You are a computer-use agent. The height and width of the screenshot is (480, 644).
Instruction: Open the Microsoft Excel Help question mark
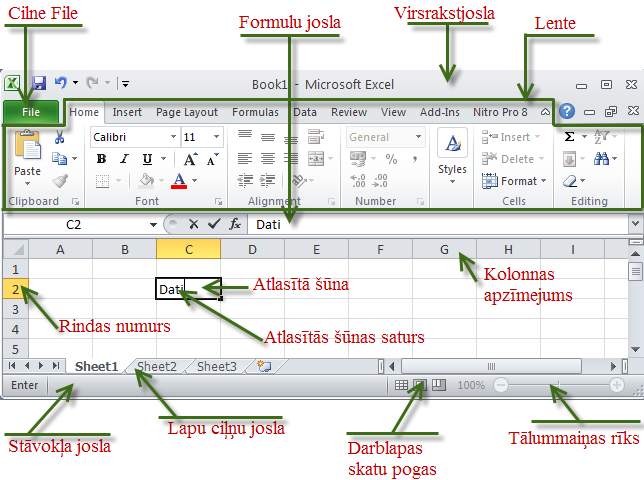point(567,112)
